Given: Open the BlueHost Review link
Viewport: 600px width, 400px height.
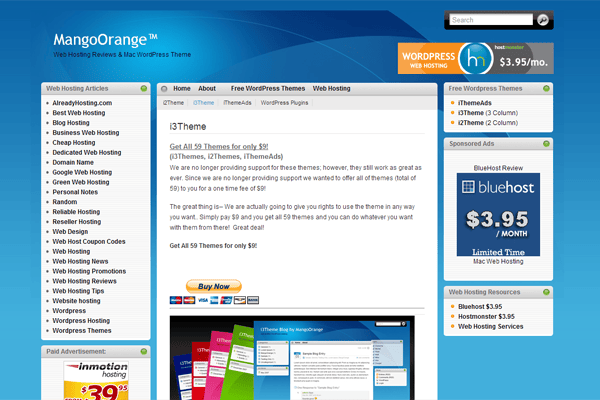Looking at the screenshot, I should point(498,168).
